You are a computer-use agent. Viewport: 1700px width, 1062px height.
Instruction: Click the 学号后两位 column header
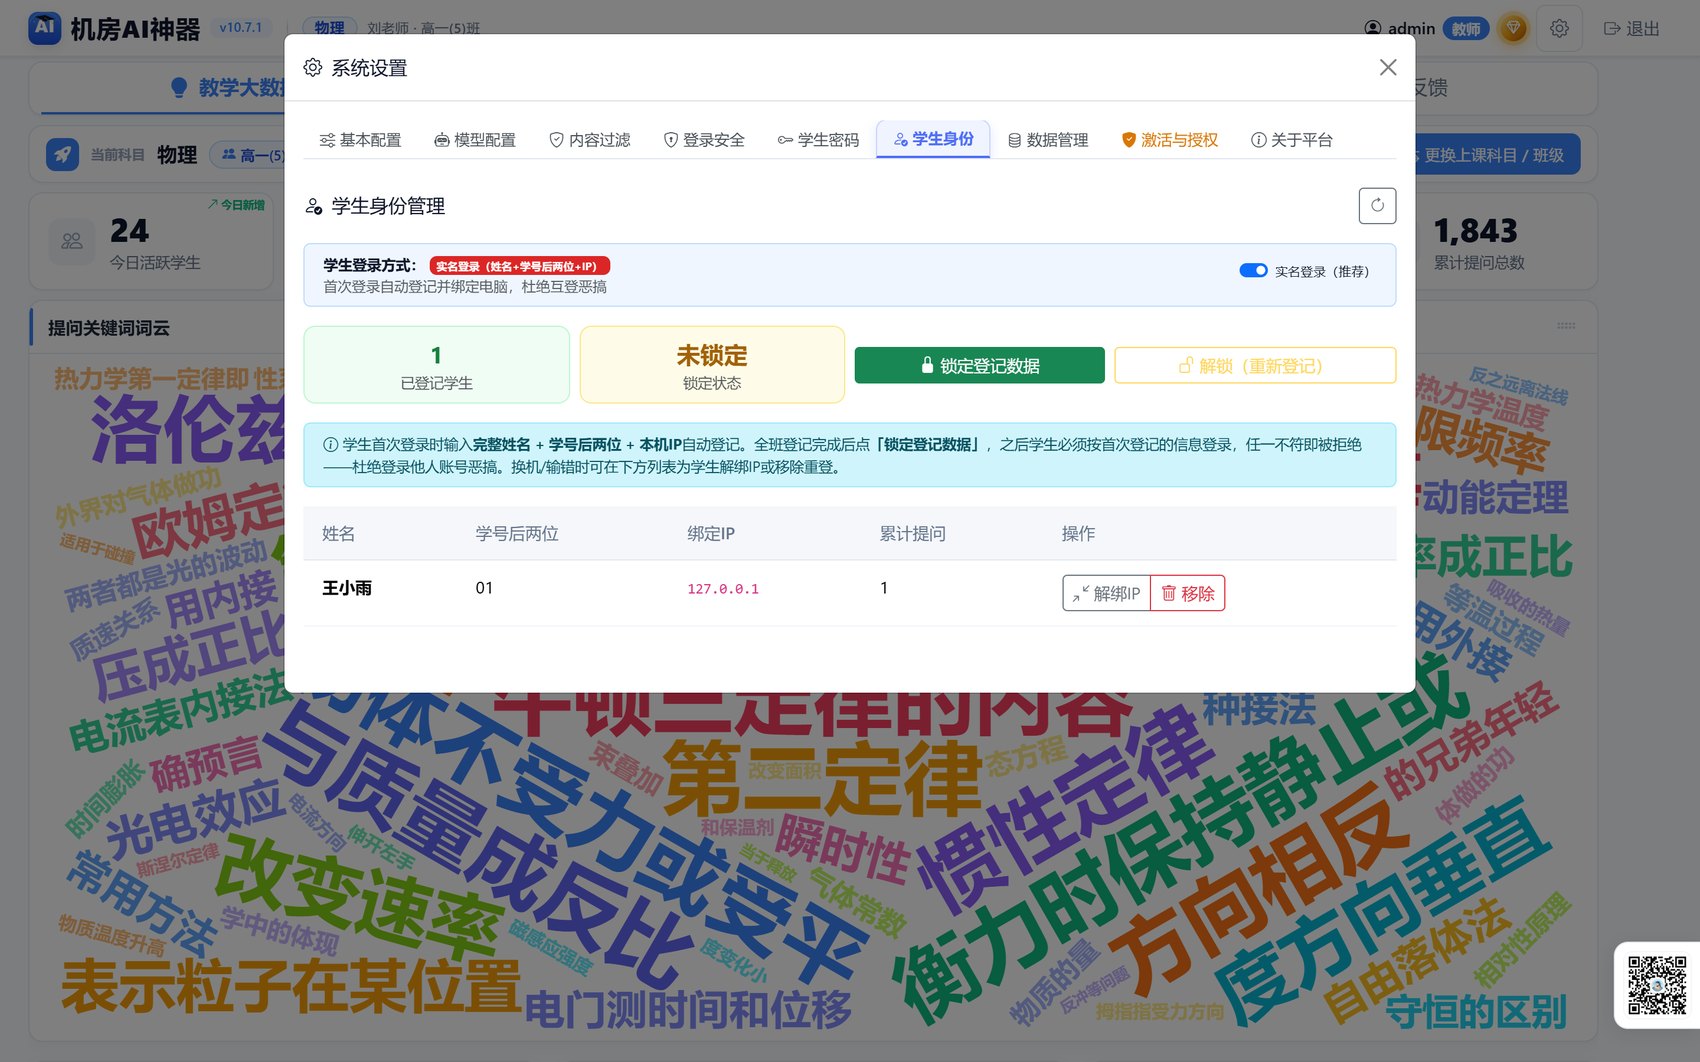click(x=517, y=534)
